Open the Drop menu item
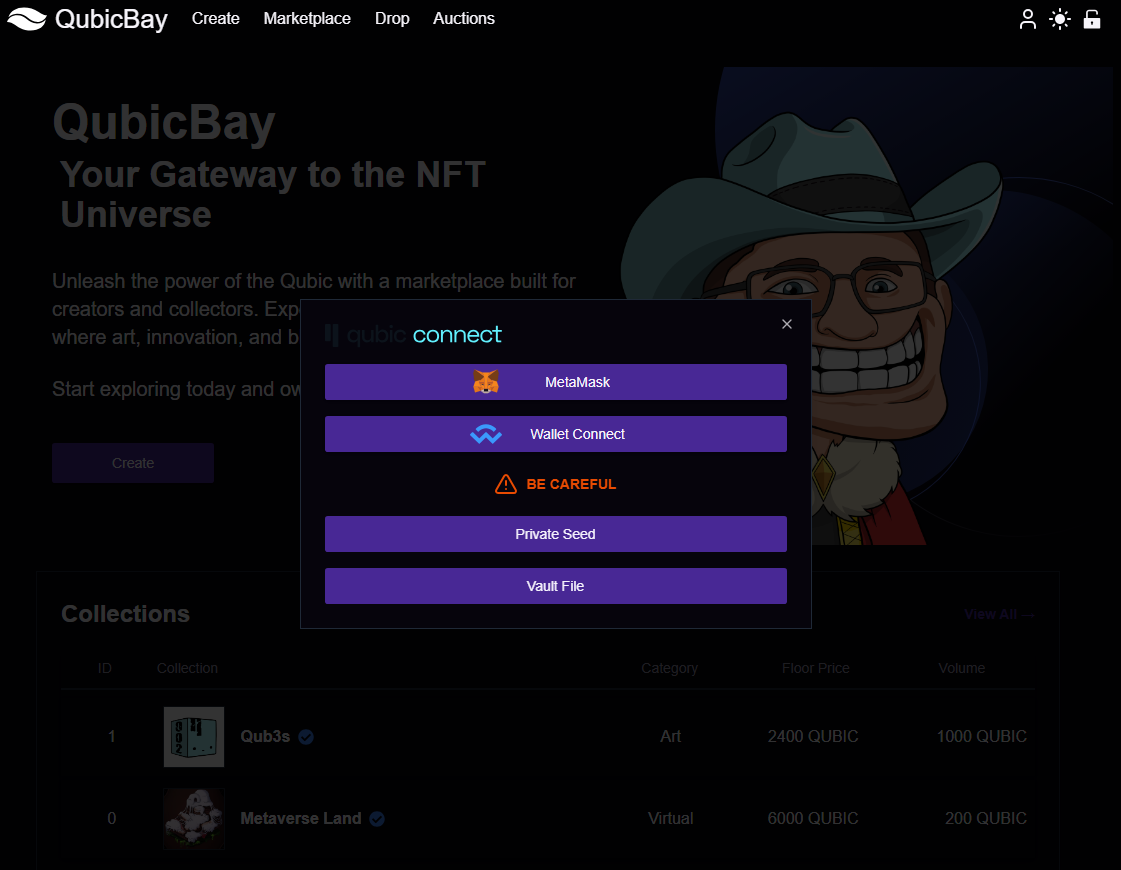Screen dimensions: 1121x870 click(392, 18)
